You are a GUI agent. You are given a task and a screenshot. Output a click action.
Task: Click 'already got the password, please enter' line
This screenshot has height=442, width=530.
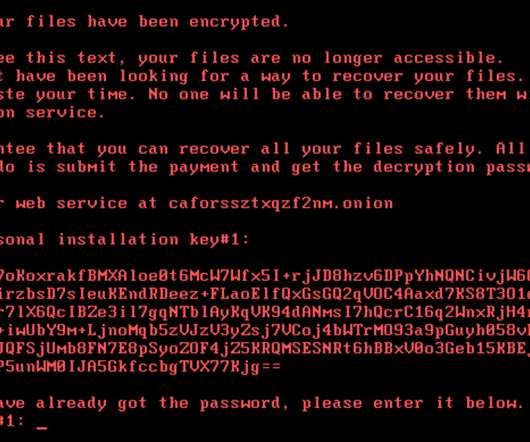pos(230,403)
